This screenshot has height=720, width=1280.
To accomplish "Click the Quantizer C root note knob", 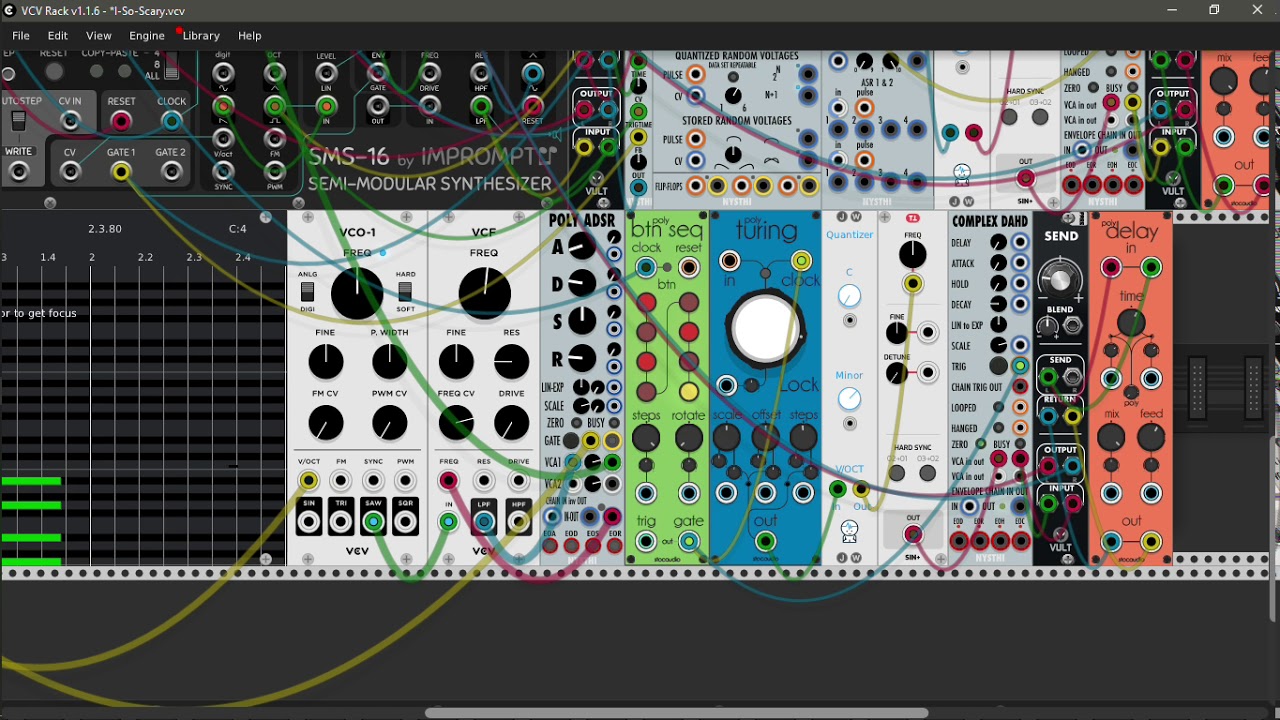I will 849,296.
